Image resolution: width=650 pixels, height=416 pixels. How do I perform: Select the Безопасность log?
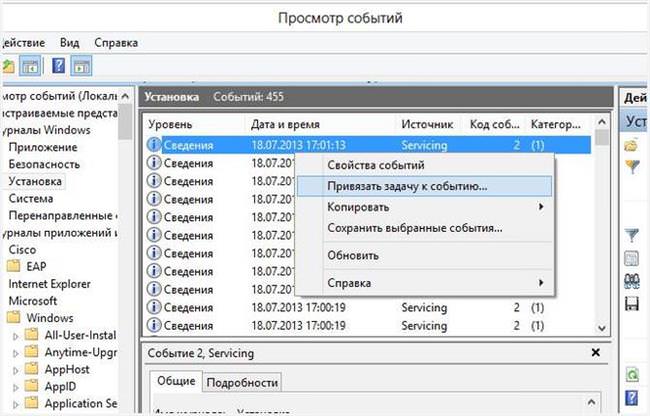point(44,164)
